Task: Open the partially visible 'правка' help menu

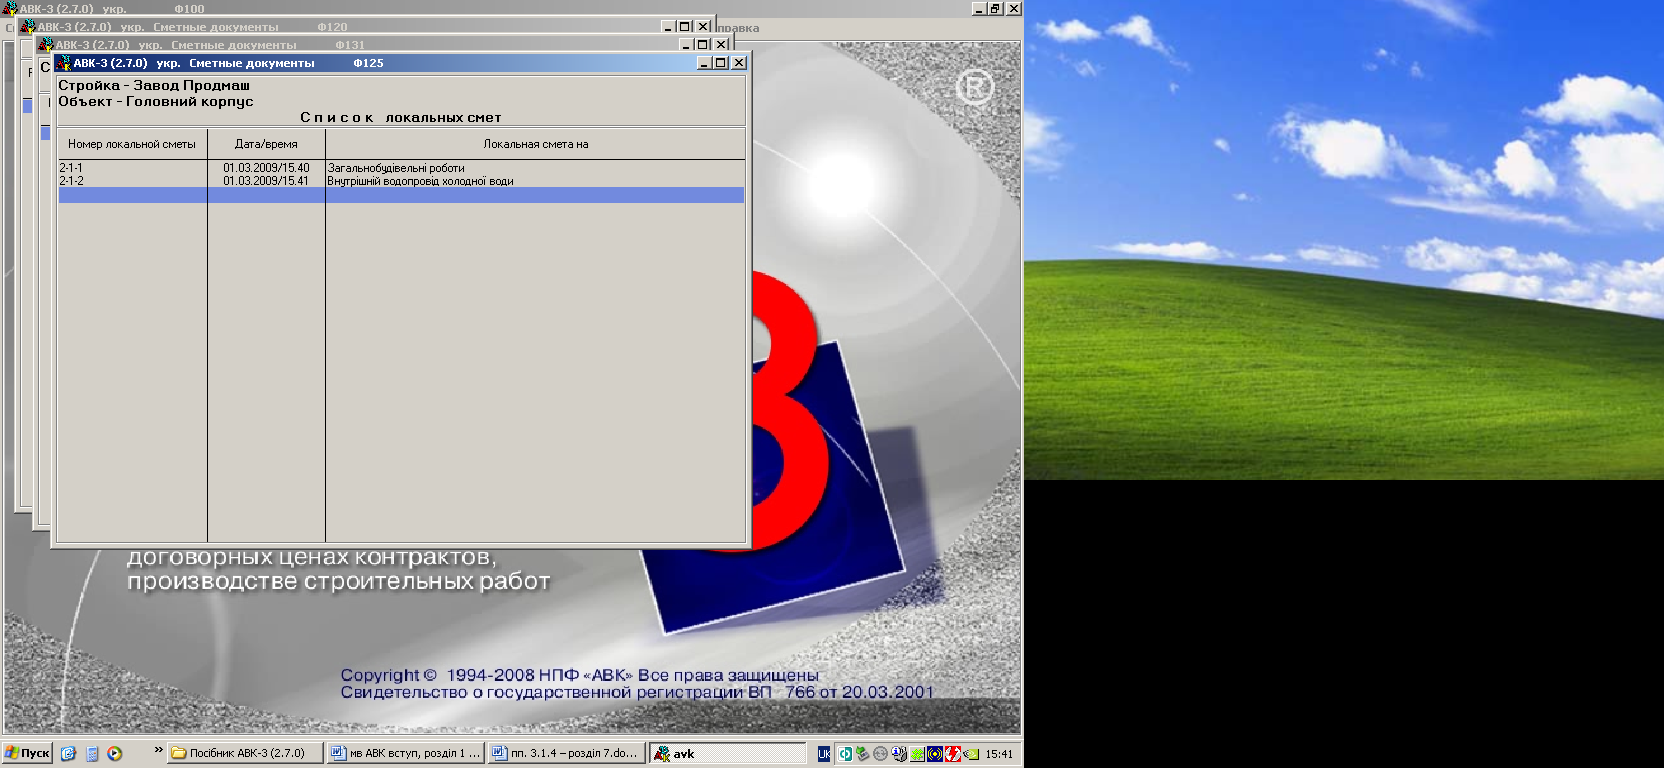Action: coord(738,28)
